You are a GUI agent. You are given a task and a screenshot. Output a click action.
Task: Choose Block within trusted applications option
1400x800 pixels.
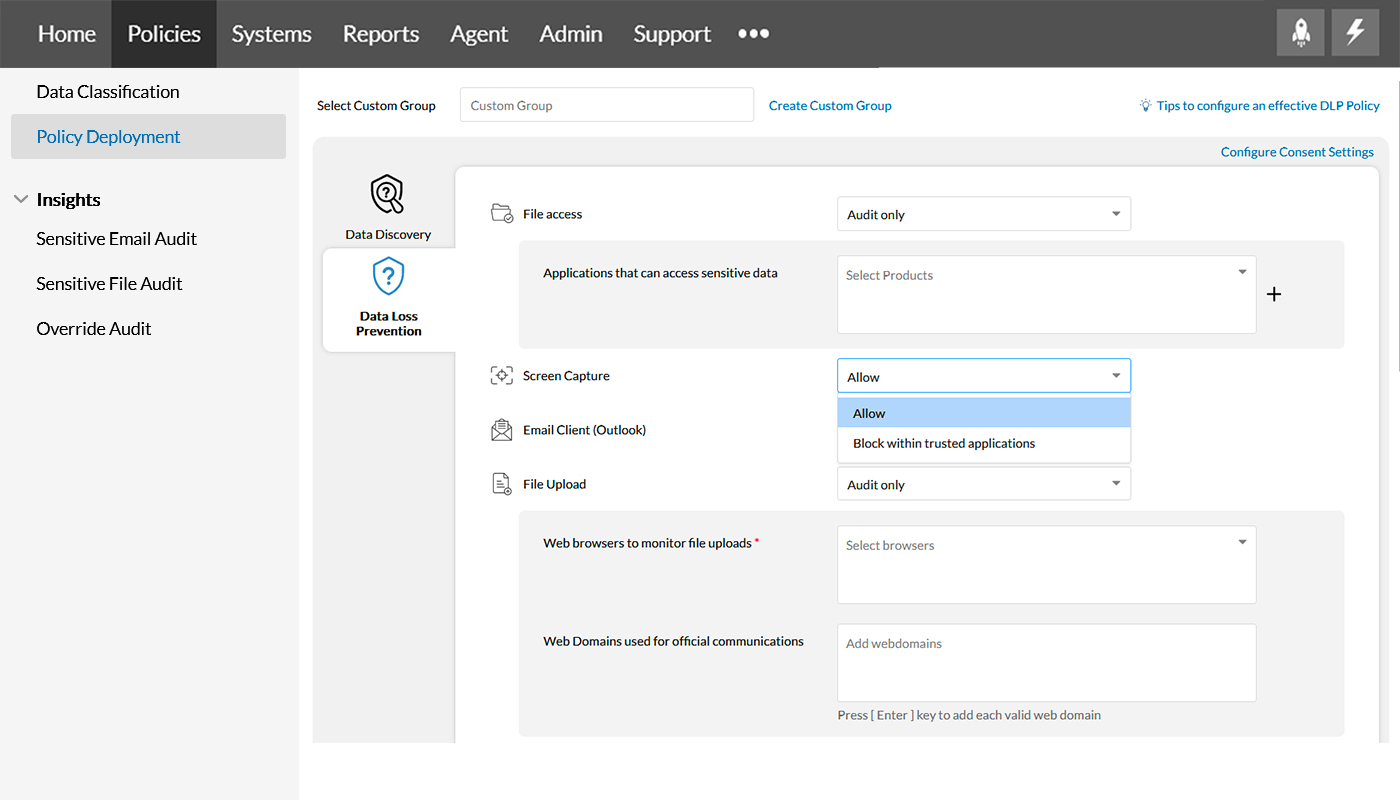point(944,443)
